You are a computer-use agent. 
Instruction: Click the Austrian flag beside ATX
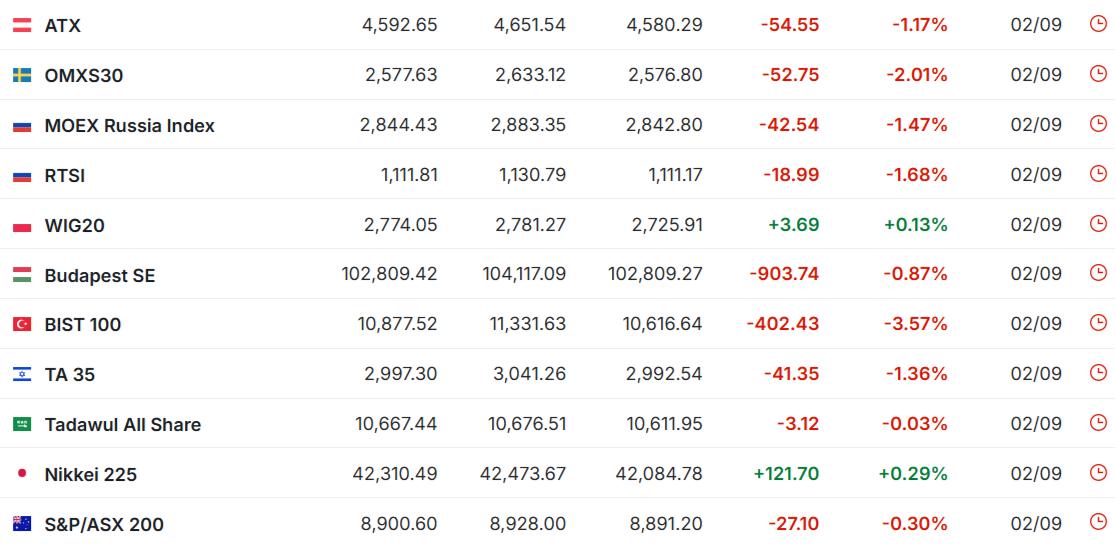22,26
